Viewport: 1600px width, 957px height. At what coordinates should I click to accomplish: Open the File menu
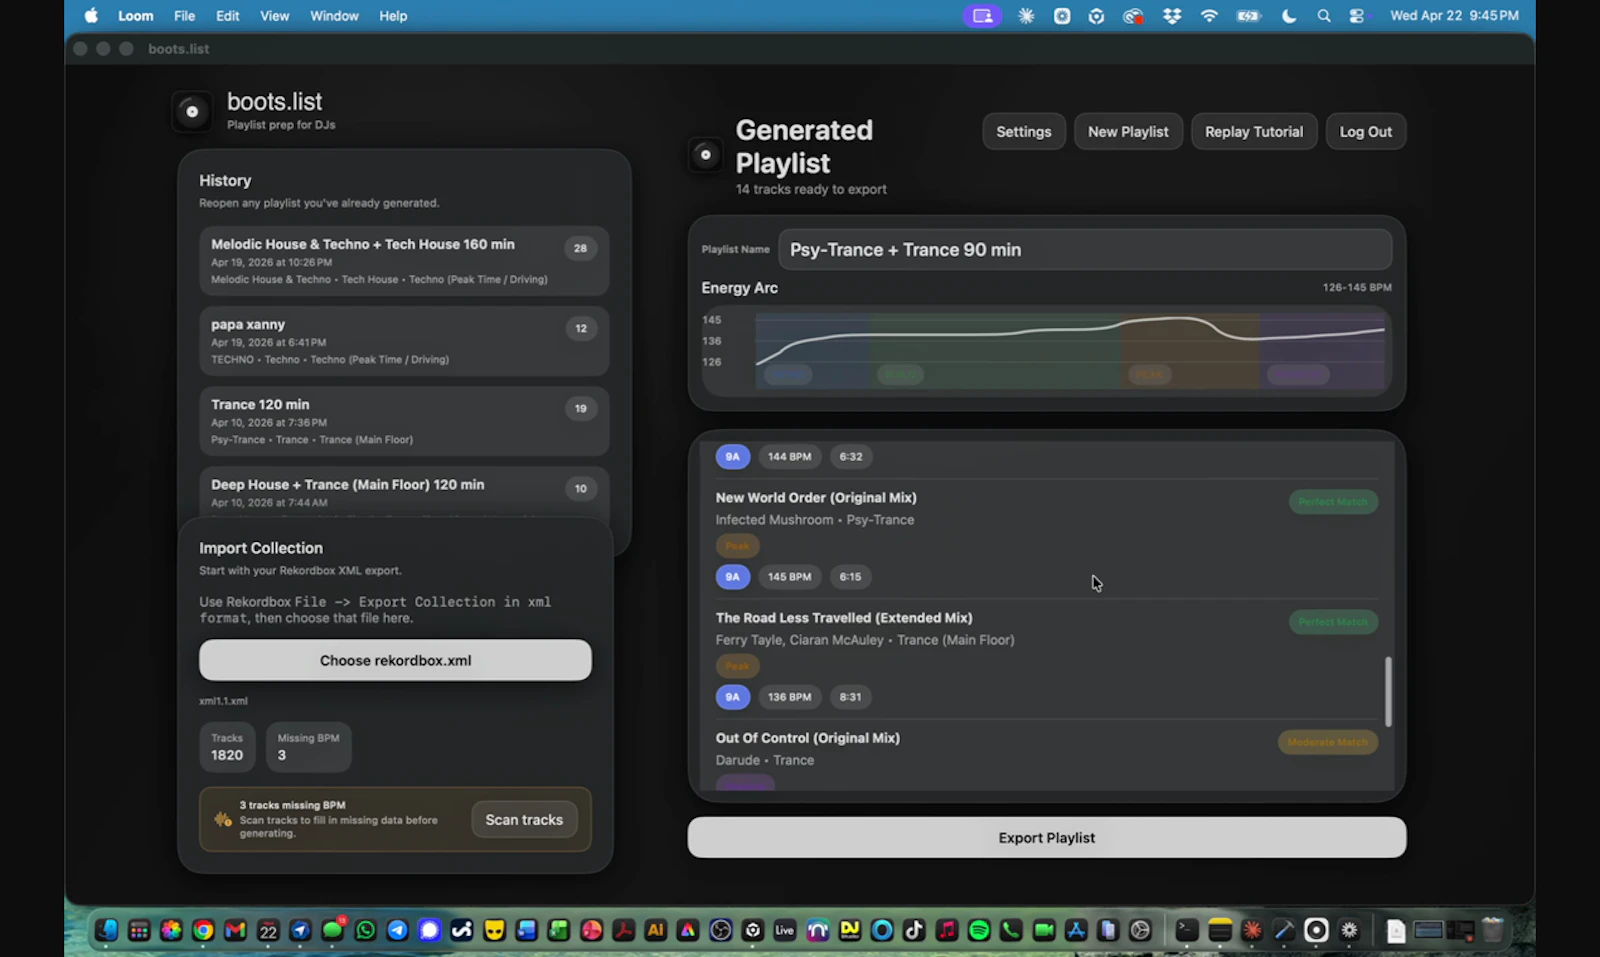tap(184, 16)
